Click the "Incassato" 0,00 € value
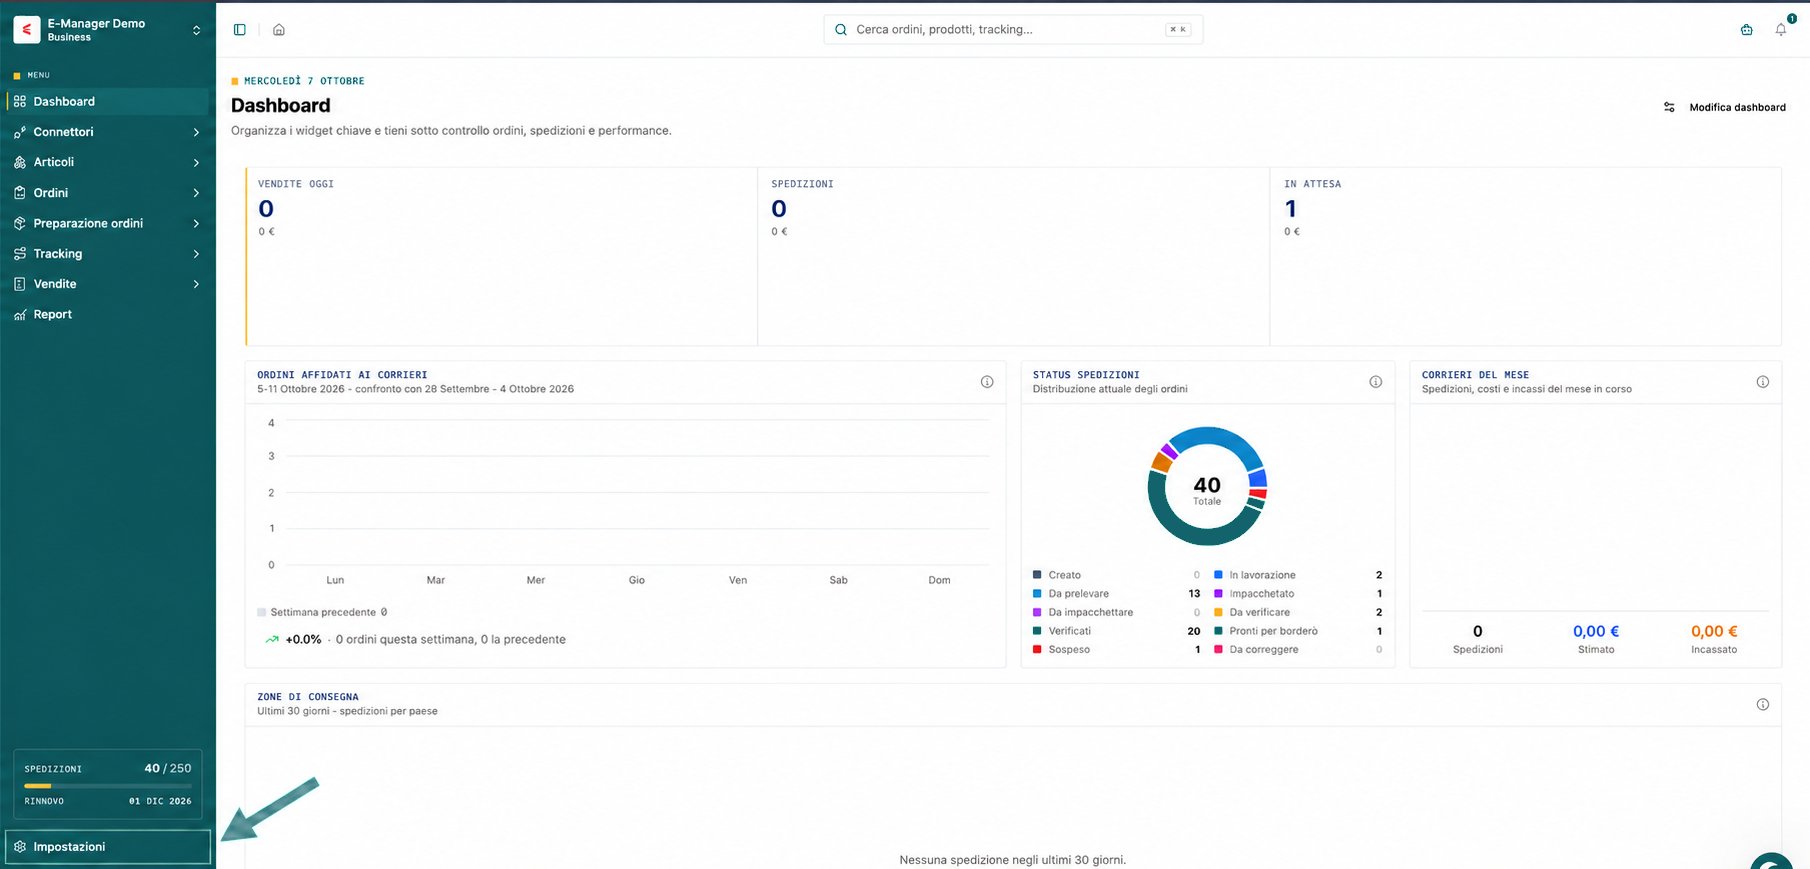The image size is (1810, 869). (x=1714, y=631)
